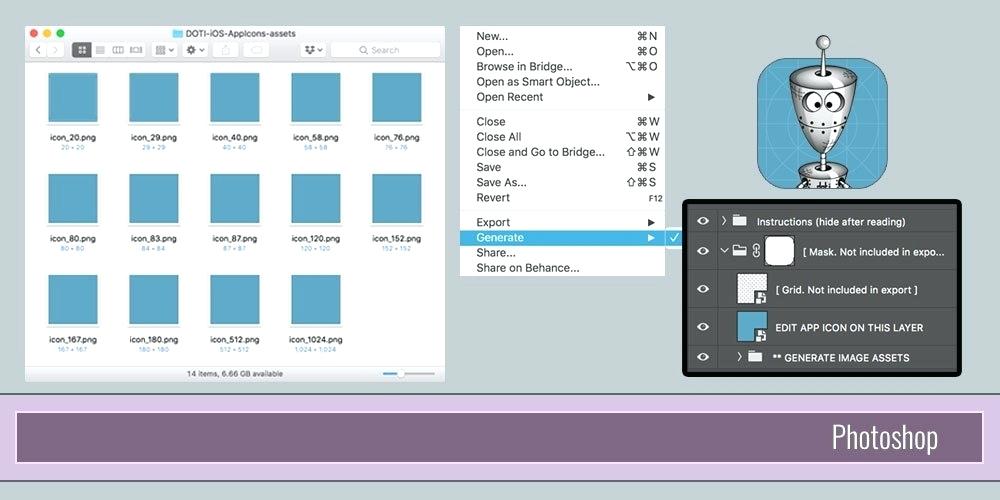Viewport: 1000px width, 500px height.
Task: Choose Open as Smart Object... menu item
Action: (562, 82)
